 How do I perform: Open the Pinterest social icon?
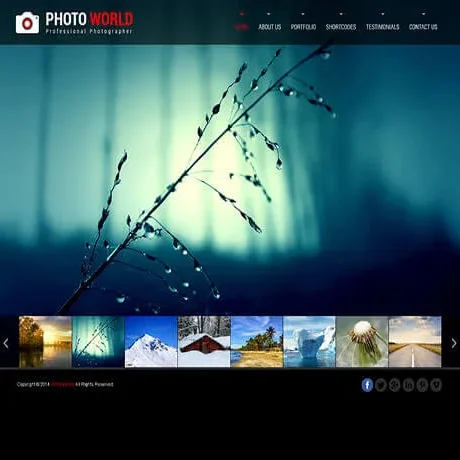point(422,385)
